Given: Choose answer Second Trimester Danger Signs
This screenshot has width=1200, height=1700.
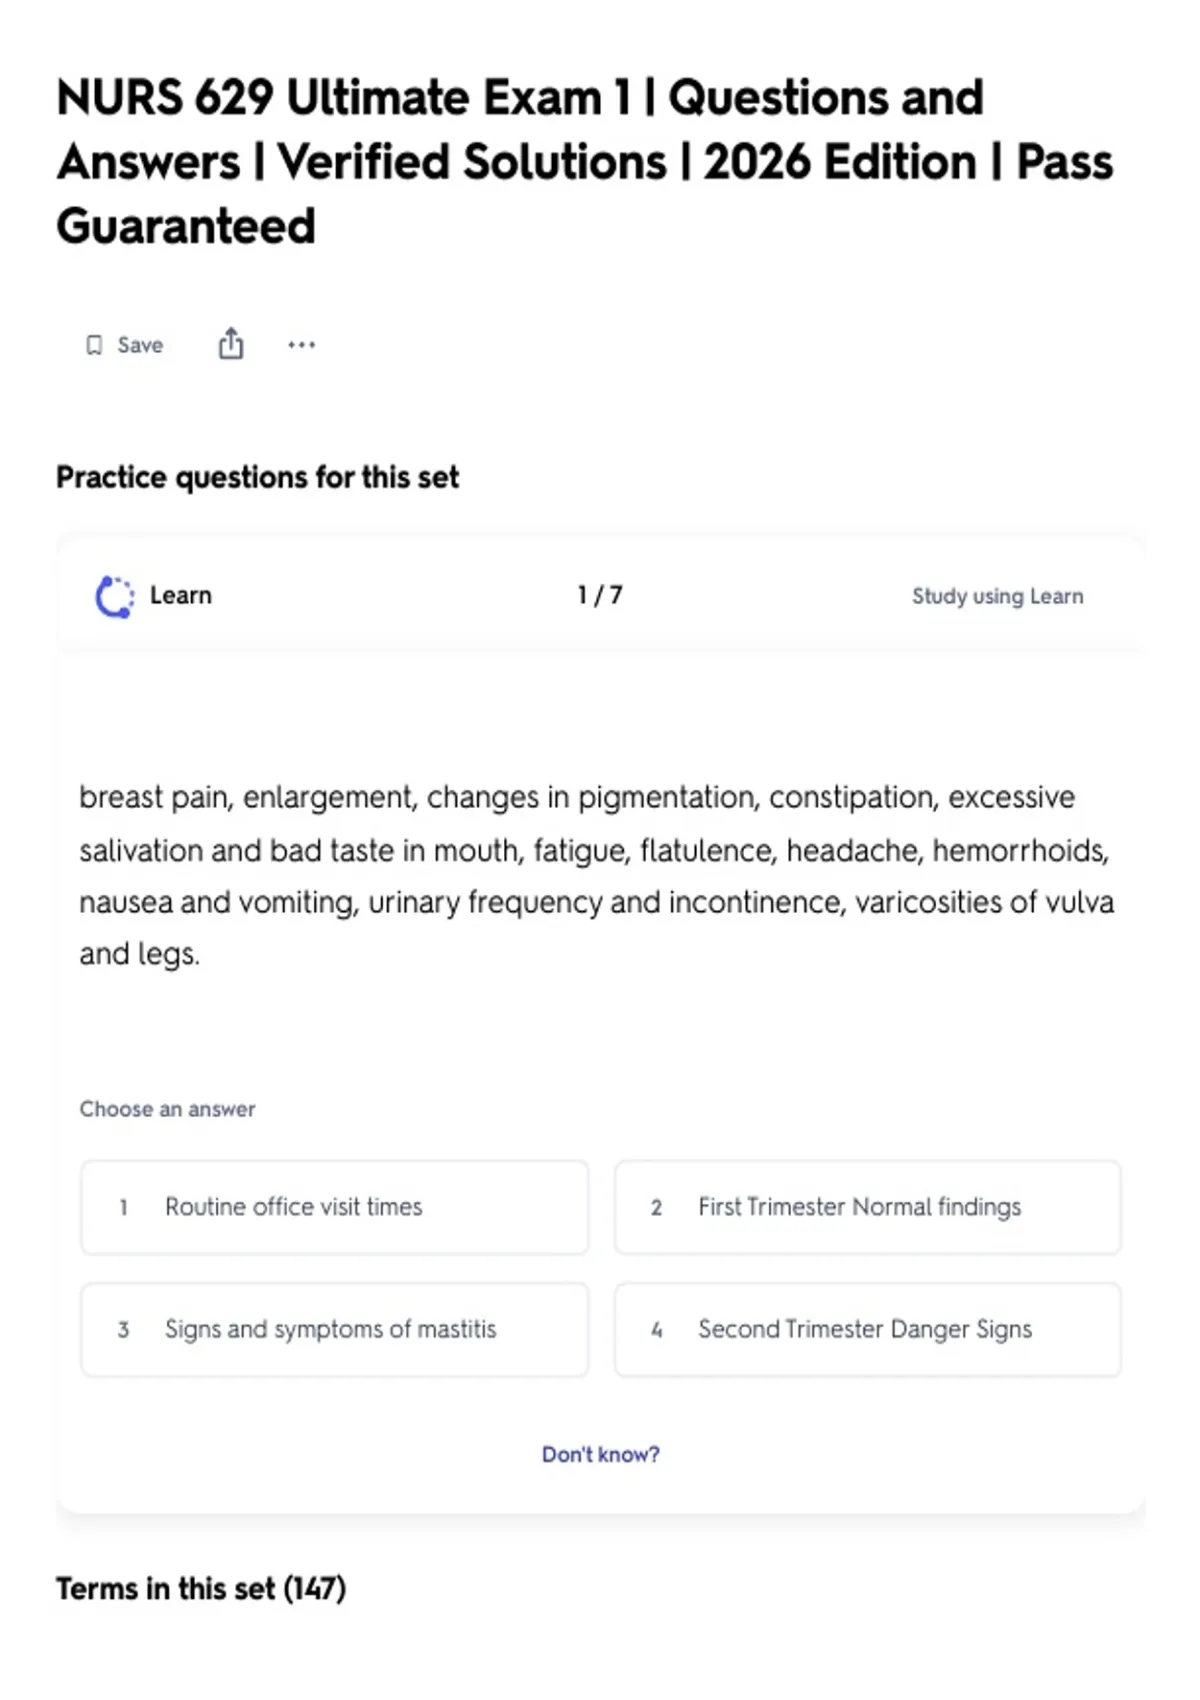Looking at the screenshot, I should click(868, 1330).
